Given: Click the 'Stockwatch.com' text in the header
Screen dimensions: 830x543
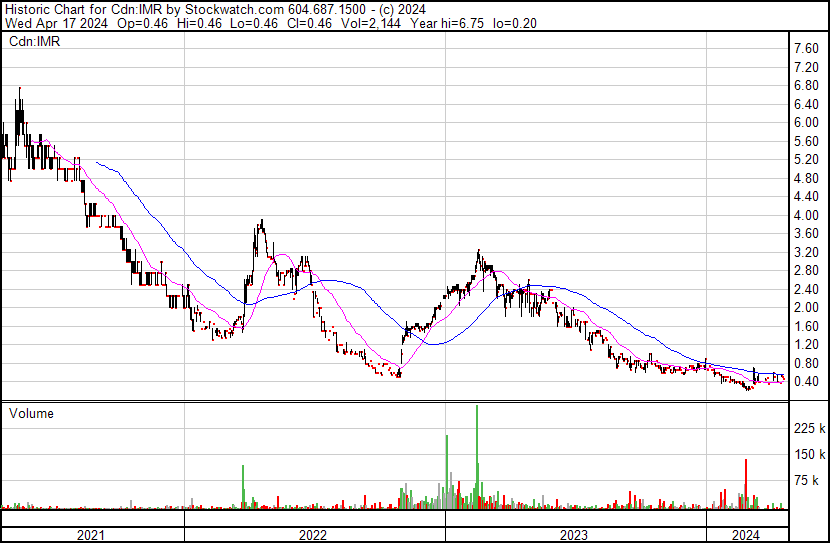Looking at the screenshot, I should 234,10.
